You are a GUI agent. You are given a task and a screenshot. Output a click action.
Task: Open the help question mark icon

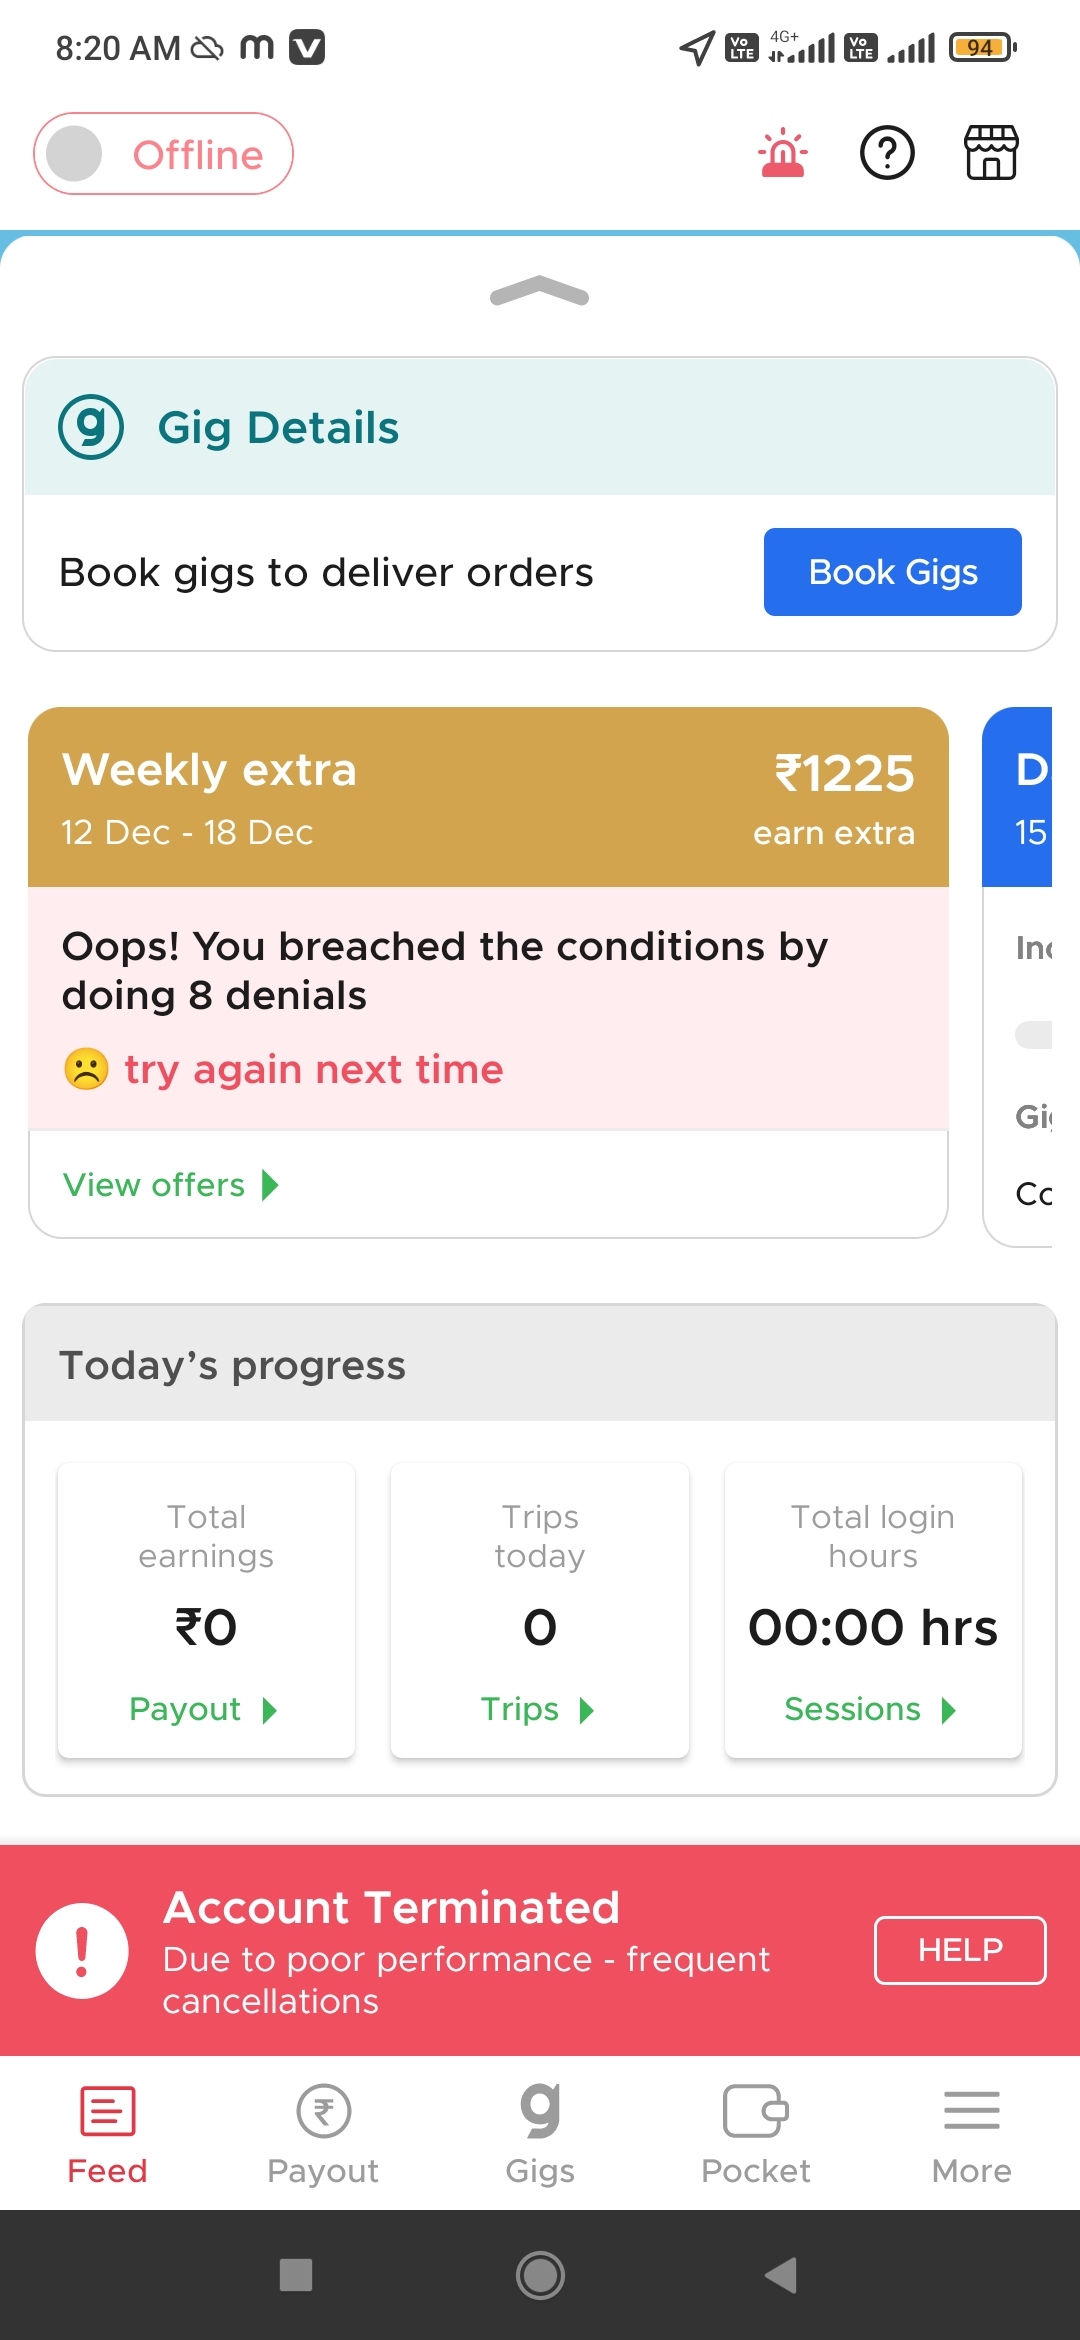point(887,154)
